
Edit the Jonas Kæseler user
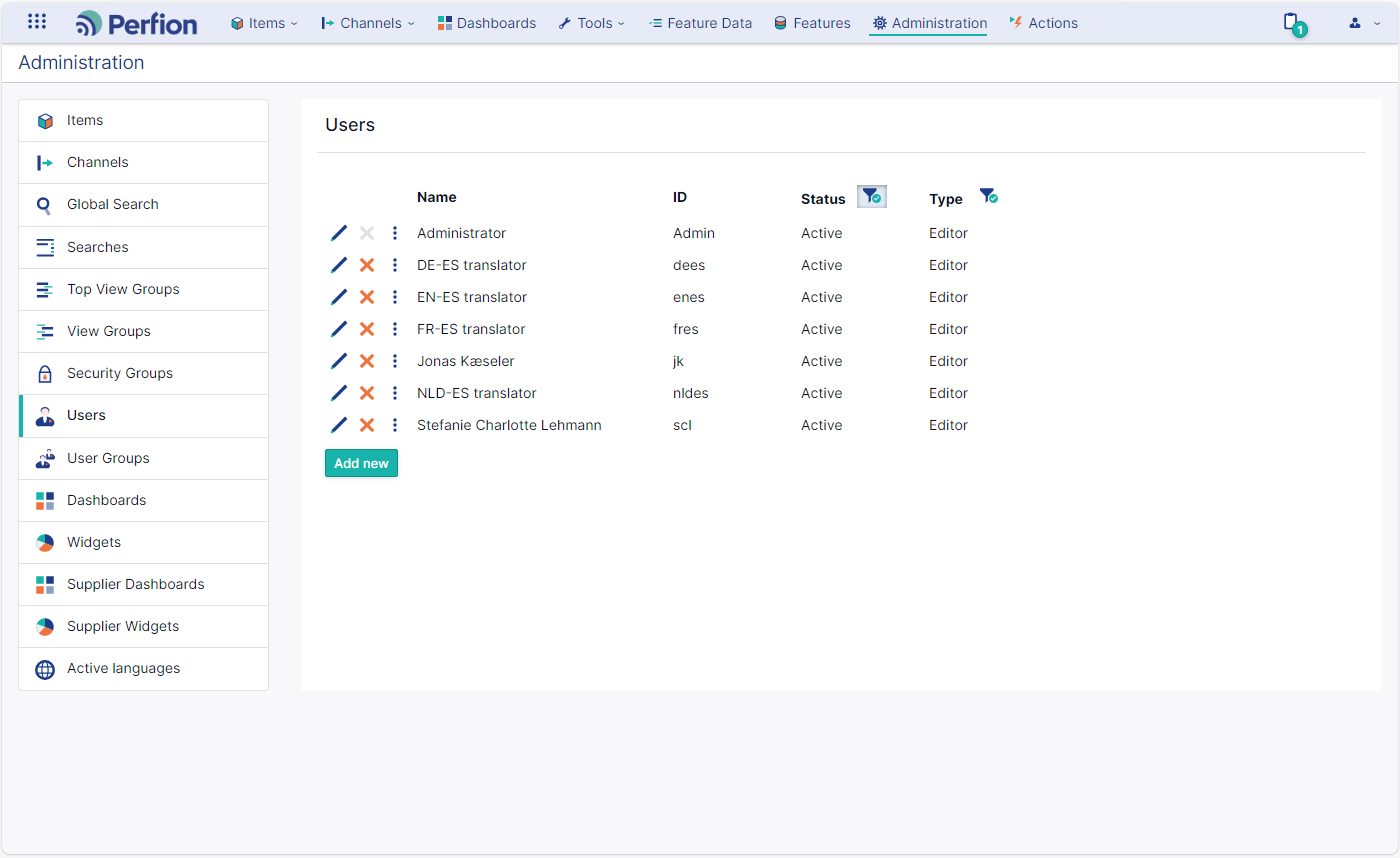coord(339,361)
